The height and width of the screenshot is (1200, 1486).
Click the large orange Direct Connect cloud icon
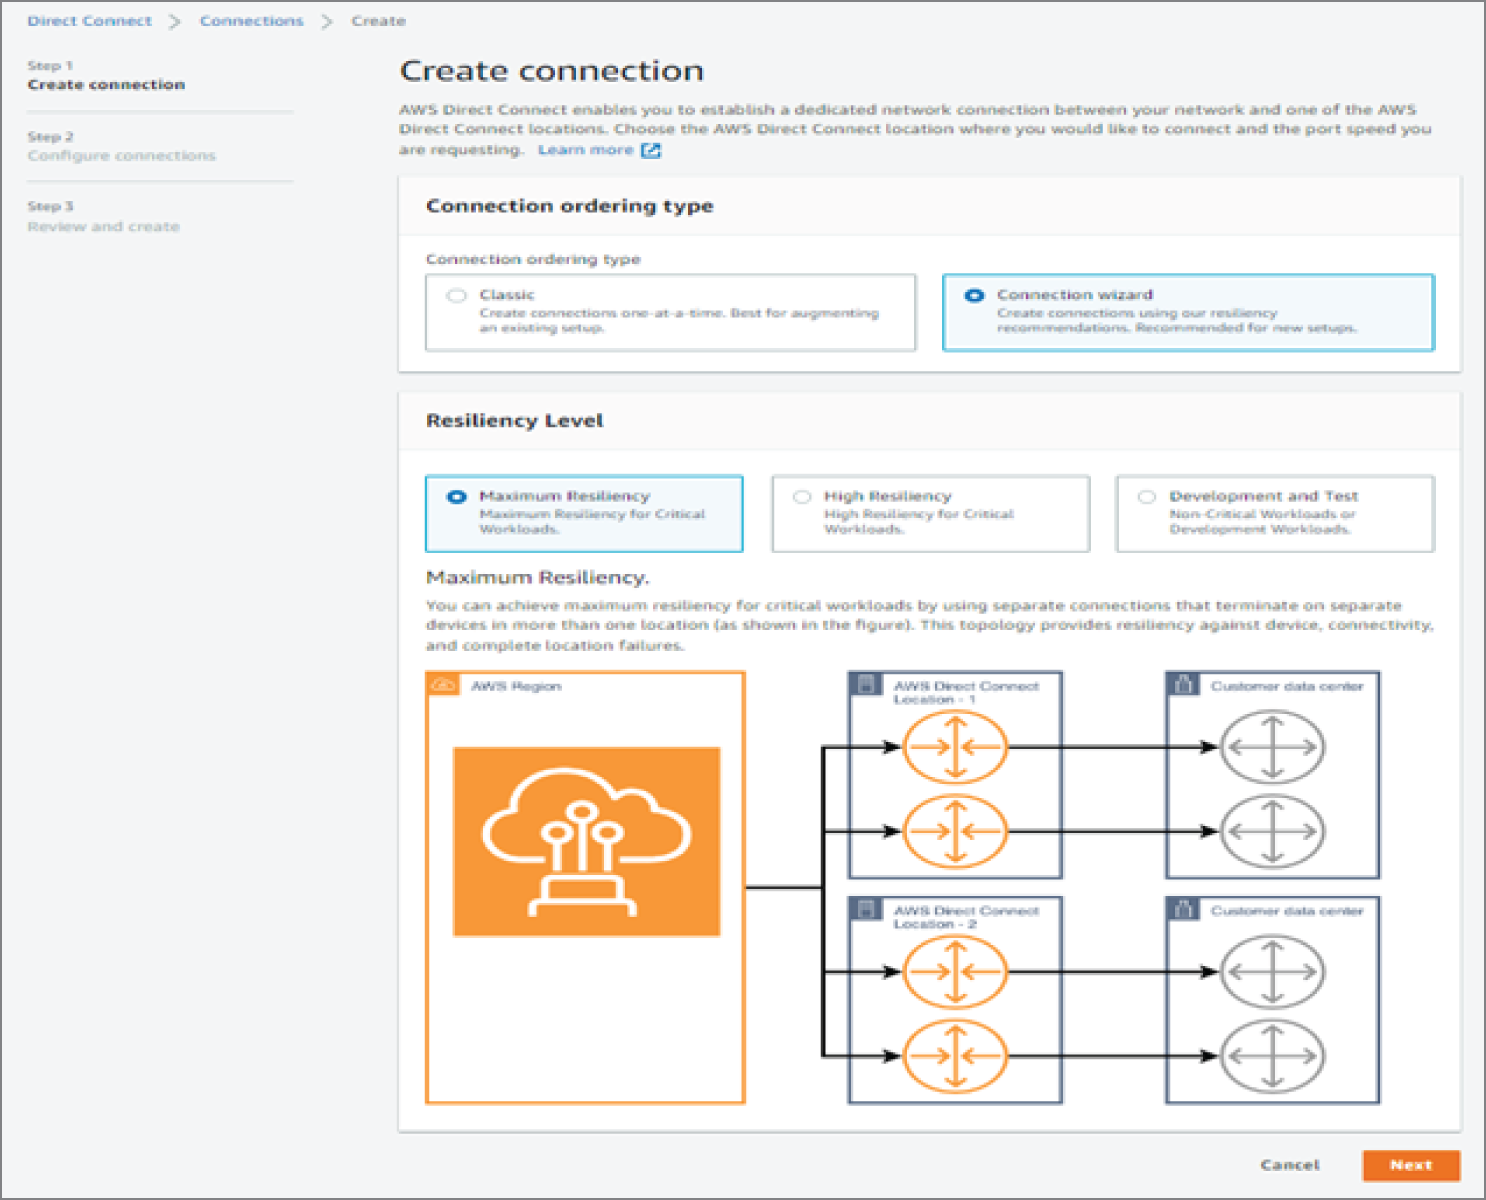tap(587, 842)
